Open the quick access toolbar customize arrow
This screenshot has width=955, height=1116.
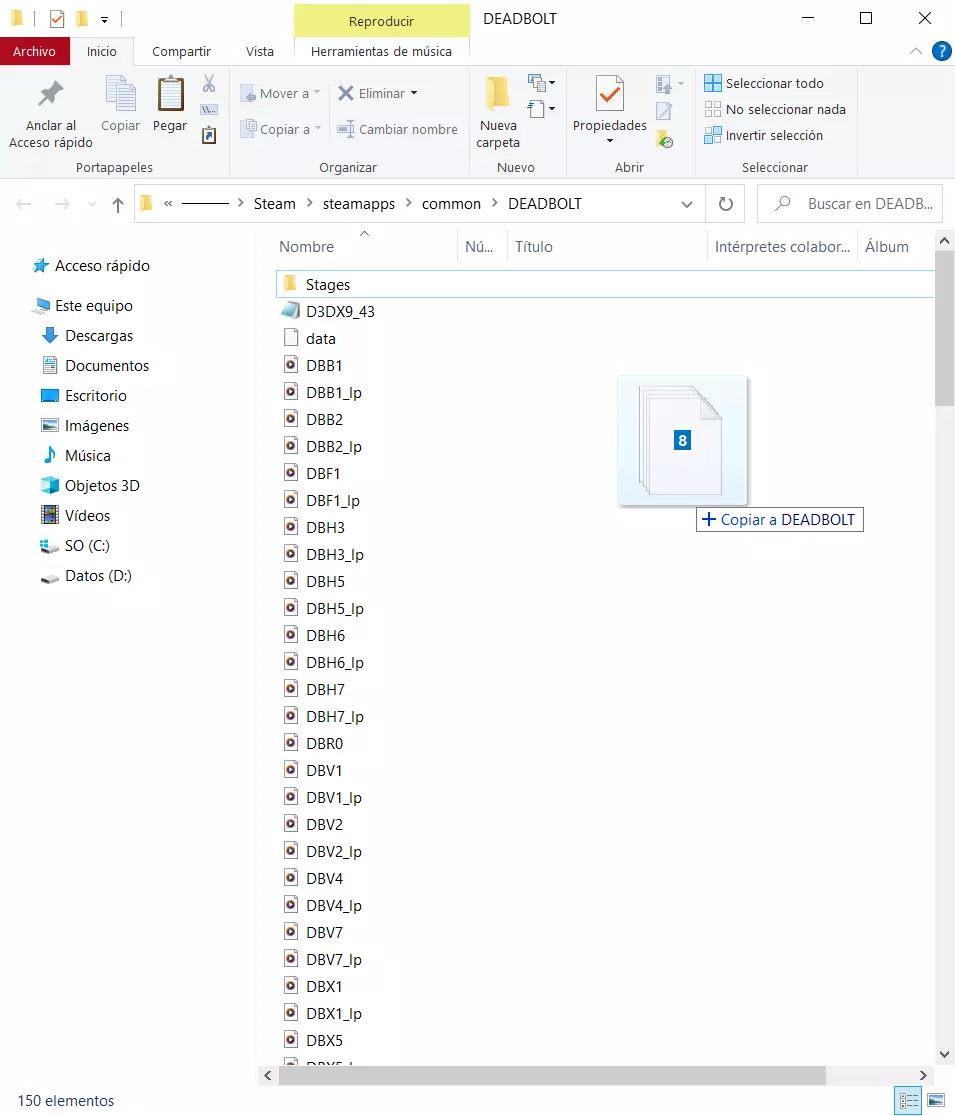coord(104,19)
